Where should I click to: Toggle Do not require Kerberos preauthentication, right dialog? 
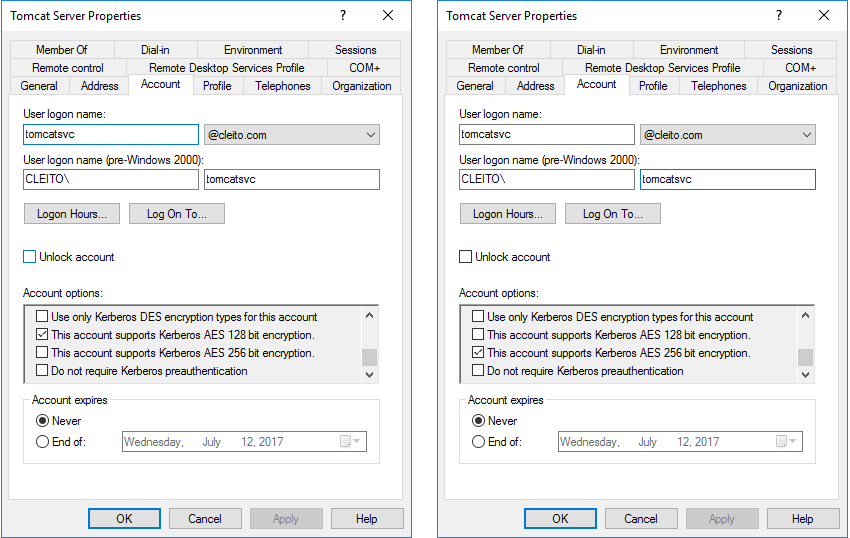click(x=478, y=370)
